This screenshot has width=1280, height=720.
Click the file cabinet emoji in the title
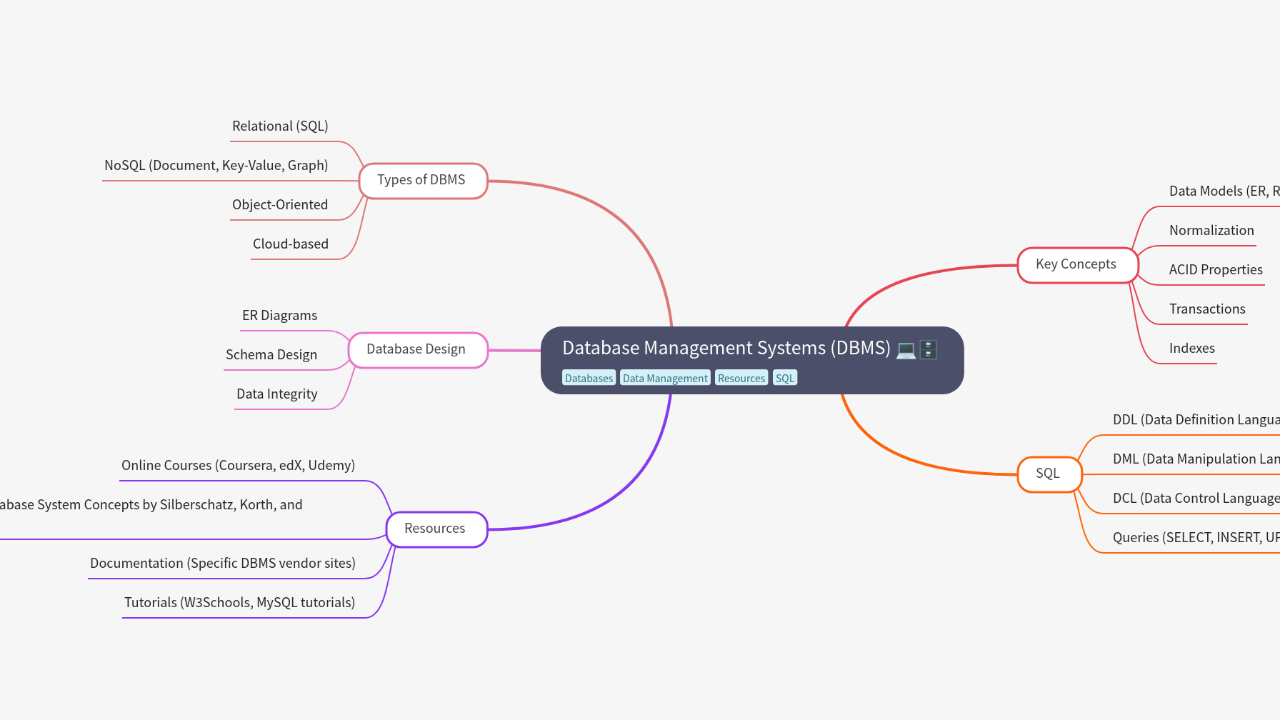coord(929,349)
